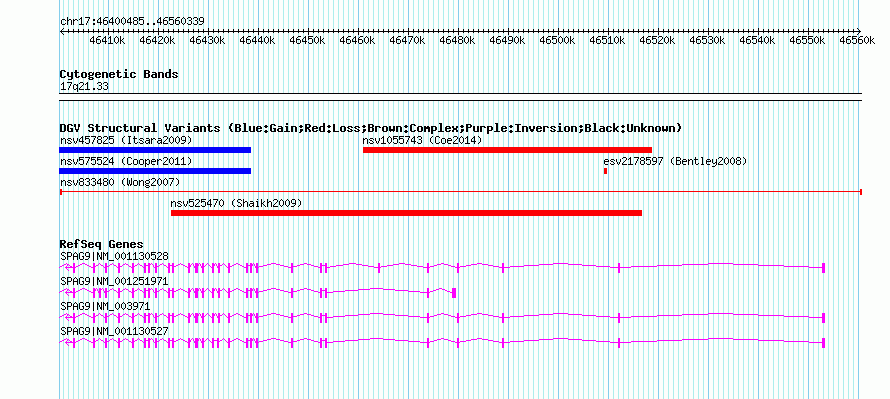Screen dimensions: 890x399
Task: Open the nsv575524 (Cooper2011) label
Action: tap(126, 161)
